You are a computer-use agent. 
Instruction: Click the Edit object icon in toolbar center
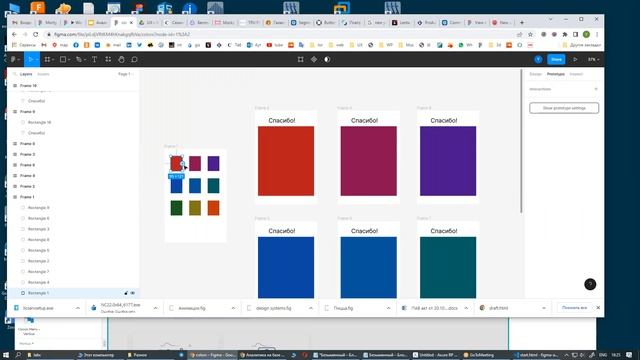coord(300,60)
